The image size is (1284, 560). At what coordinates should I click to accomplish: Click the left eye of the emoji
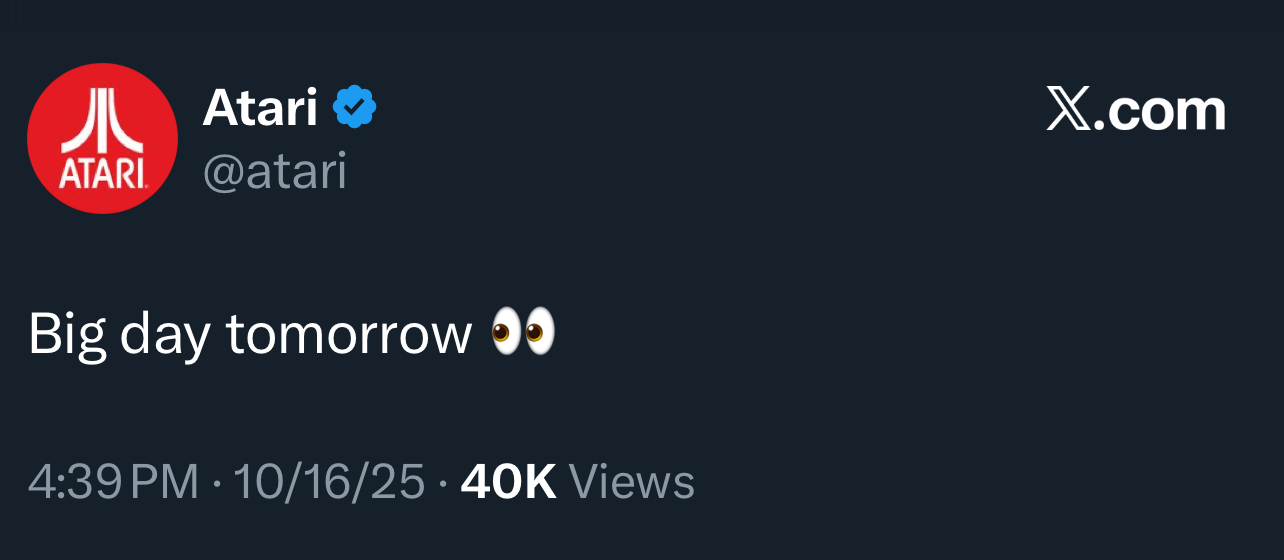click(506, 333)
